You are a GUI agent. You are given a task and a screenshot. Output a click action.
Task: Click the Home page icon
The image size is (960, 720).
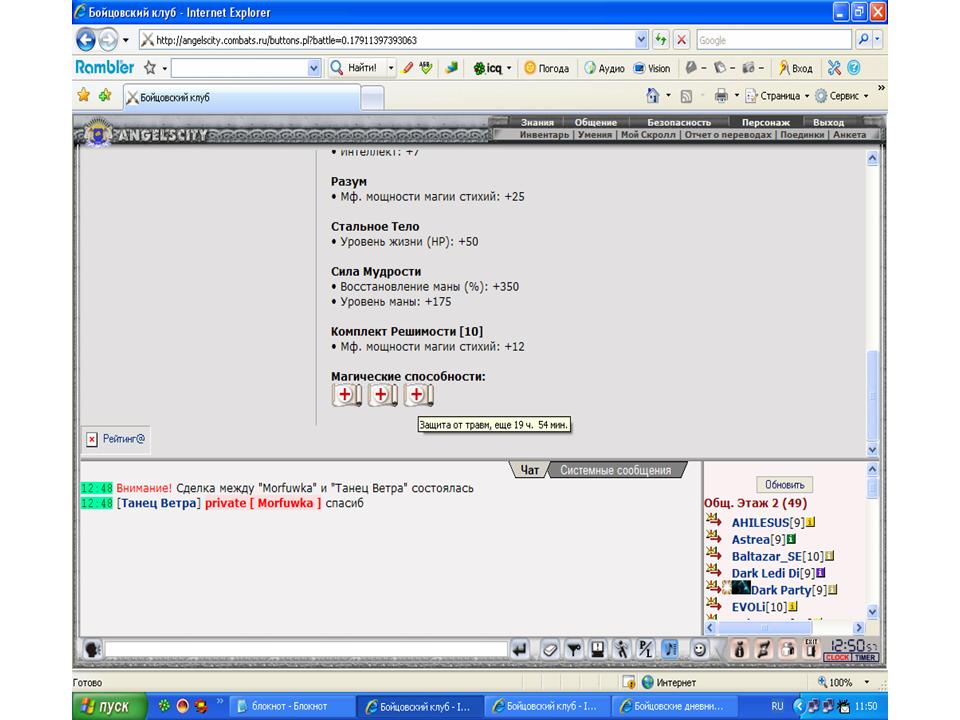tap(653, 96)
